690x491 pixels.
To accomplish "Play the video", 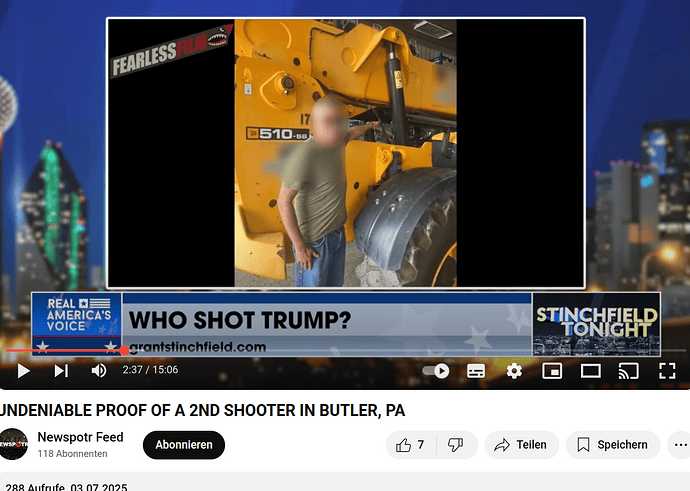I will pyautogui.click(x=23, y=371).
